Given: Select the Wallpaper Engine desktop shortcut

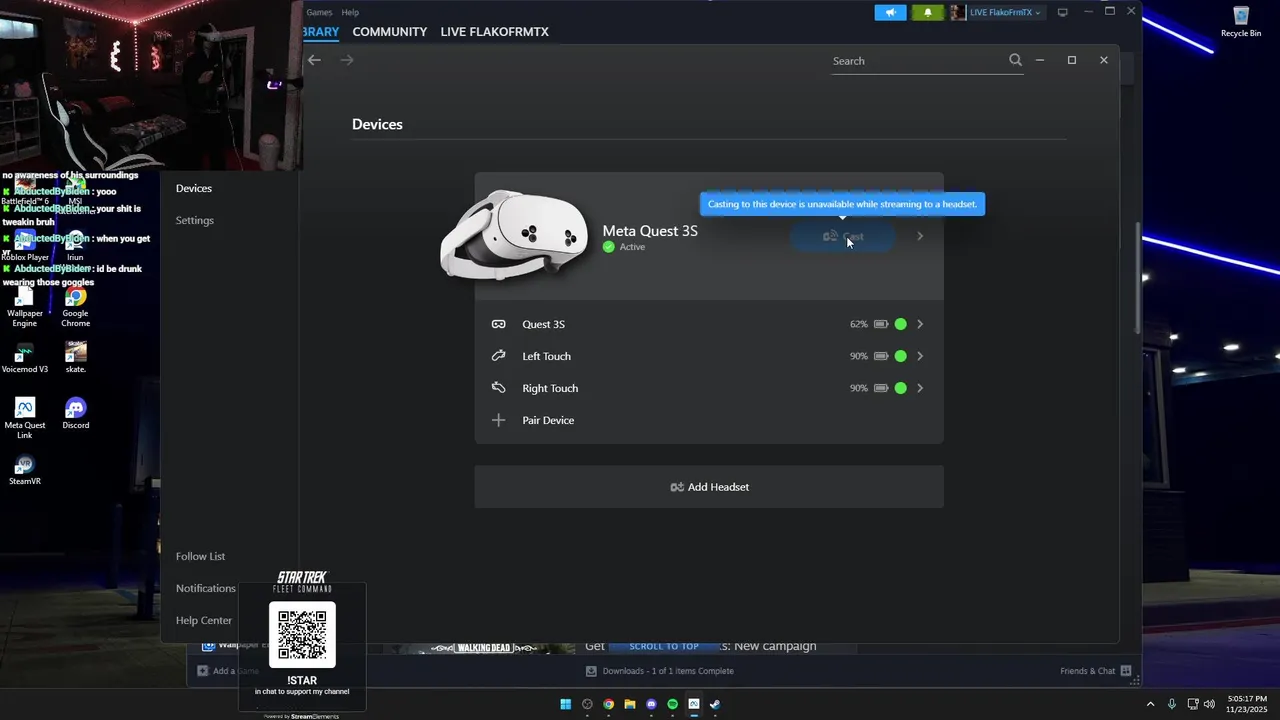Looking at the screenshot, I should [x=25, y=307].
